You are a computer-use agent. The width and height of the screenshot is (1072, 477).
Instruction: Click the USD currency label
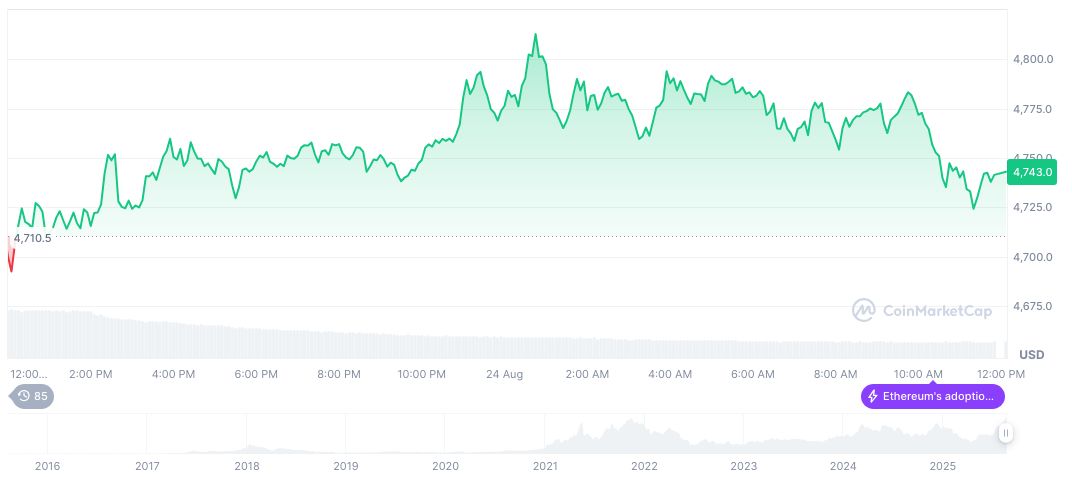tap(1031, 355)
